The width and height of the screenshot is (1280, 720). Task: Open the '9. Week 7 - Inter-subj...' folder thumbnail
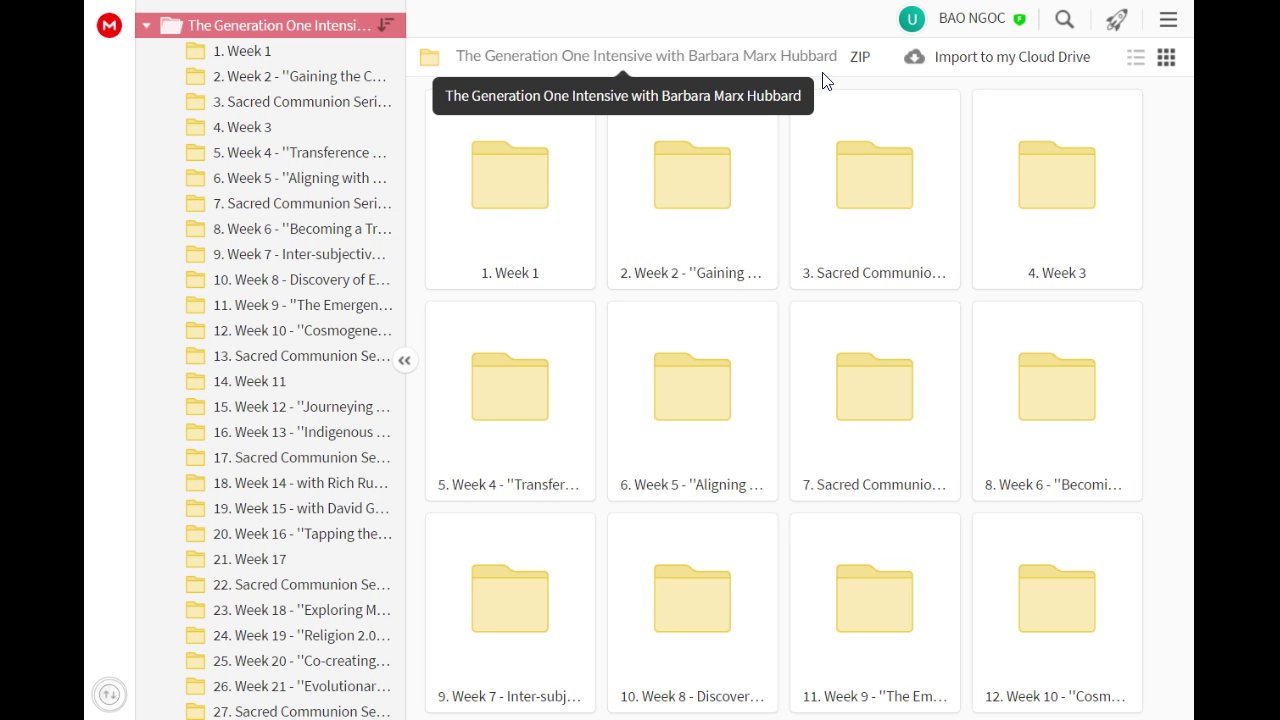(x=510, y=613)
